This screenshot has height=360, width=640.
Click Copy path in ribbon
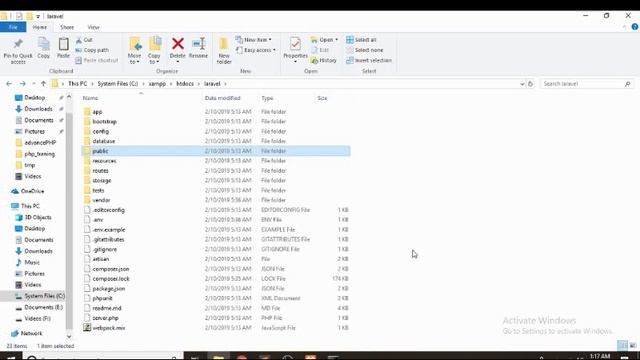pyautogui.click(x=92, y=50)
